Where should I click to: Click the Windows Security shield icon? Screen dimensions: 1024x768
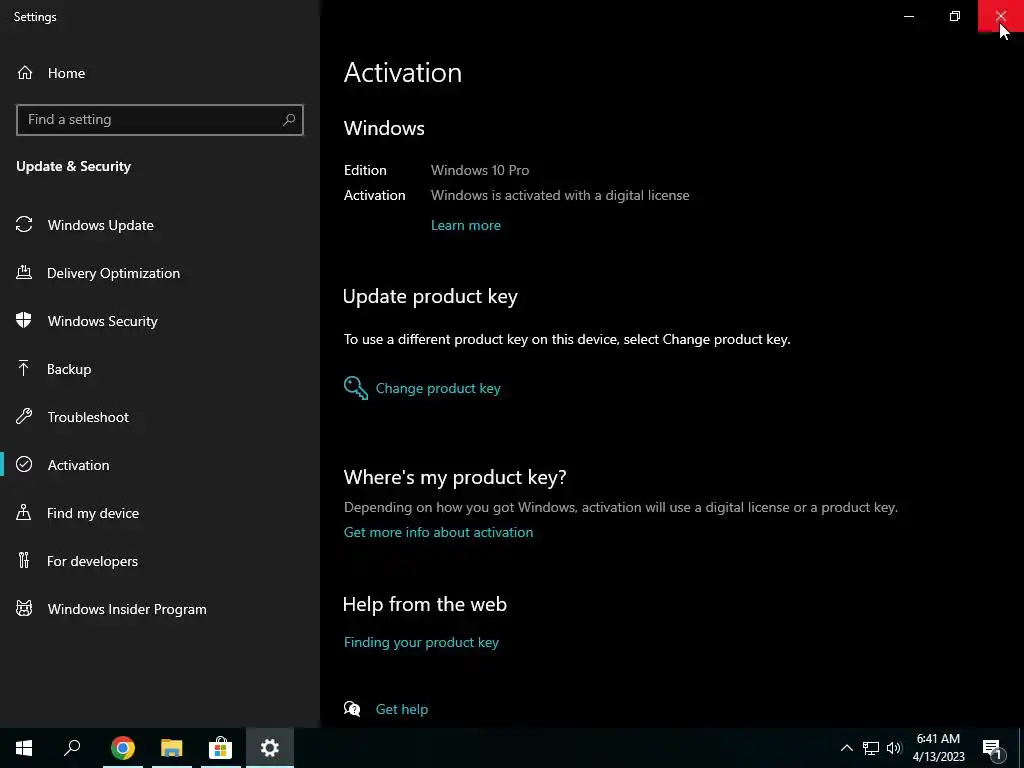24,321
